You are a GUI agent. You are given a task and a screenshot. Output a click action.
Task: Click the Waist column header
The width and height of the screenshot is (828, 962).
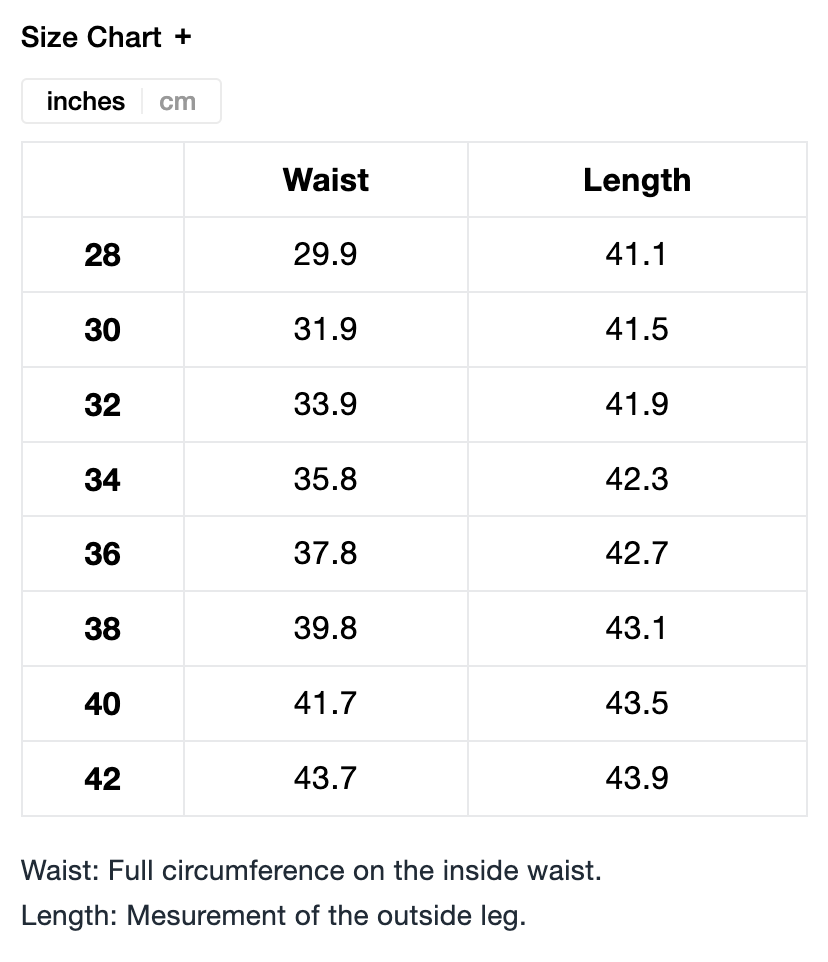pyautogui.click(x=325, y=180)
